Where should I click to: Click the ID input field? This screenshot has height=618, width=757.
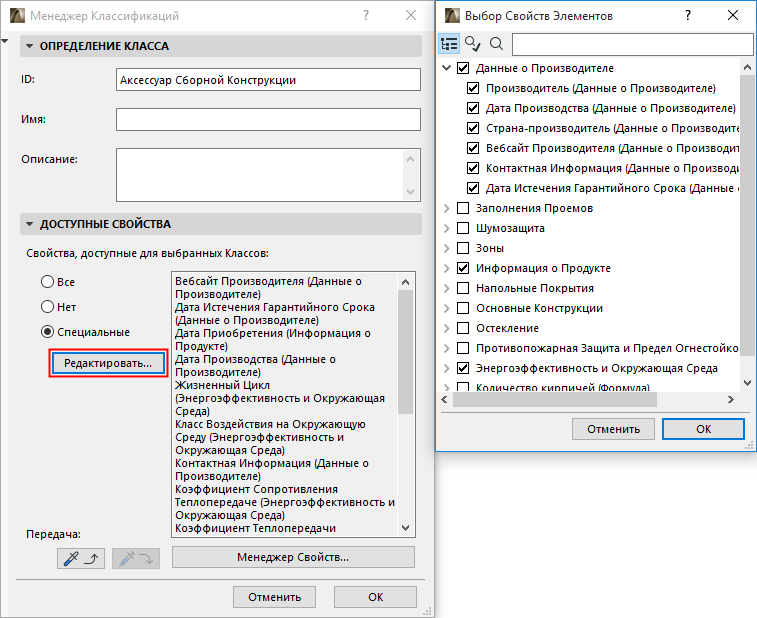[268, 80]
